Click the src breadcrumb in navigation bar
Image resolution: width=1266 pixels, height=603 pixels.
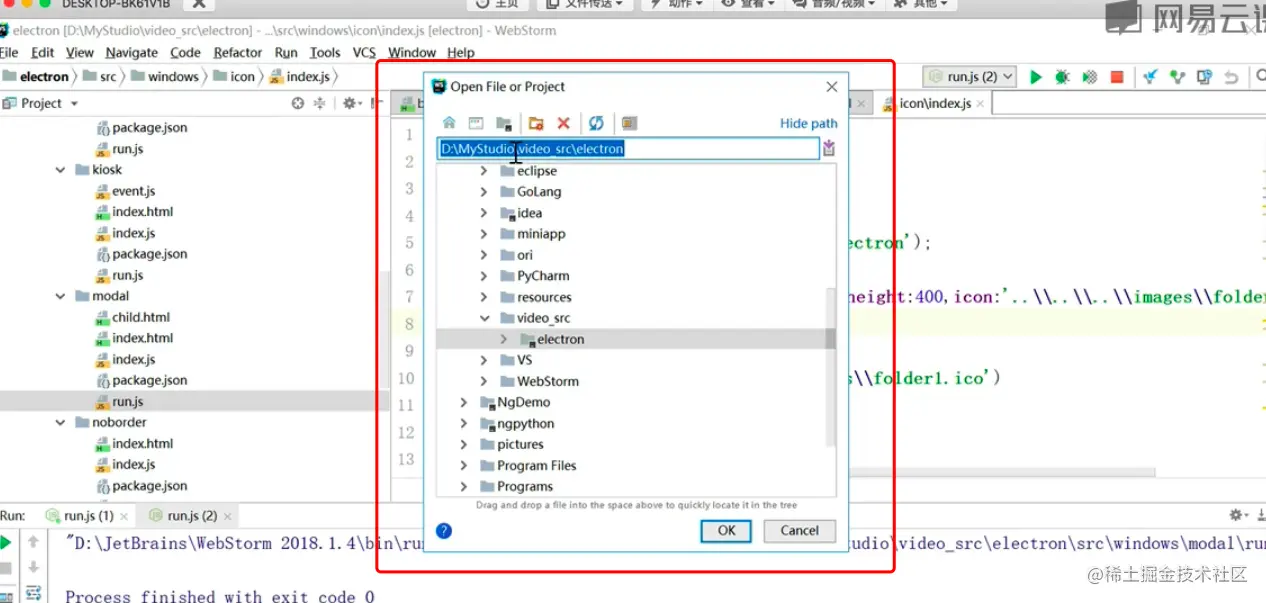(108, 77)
